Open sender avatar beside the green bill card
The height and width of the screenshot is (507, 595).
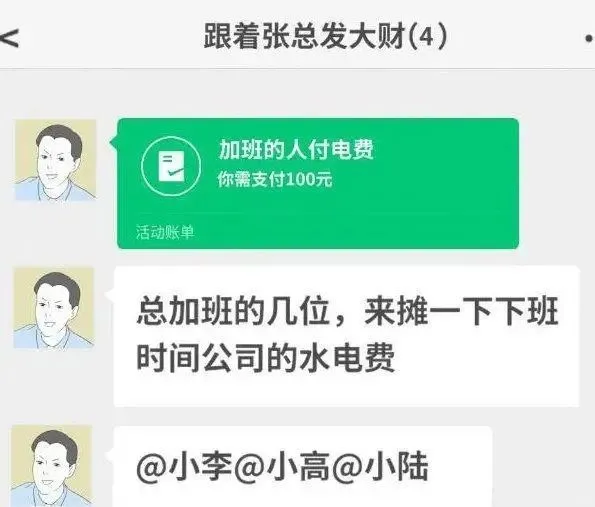point(55,160)
